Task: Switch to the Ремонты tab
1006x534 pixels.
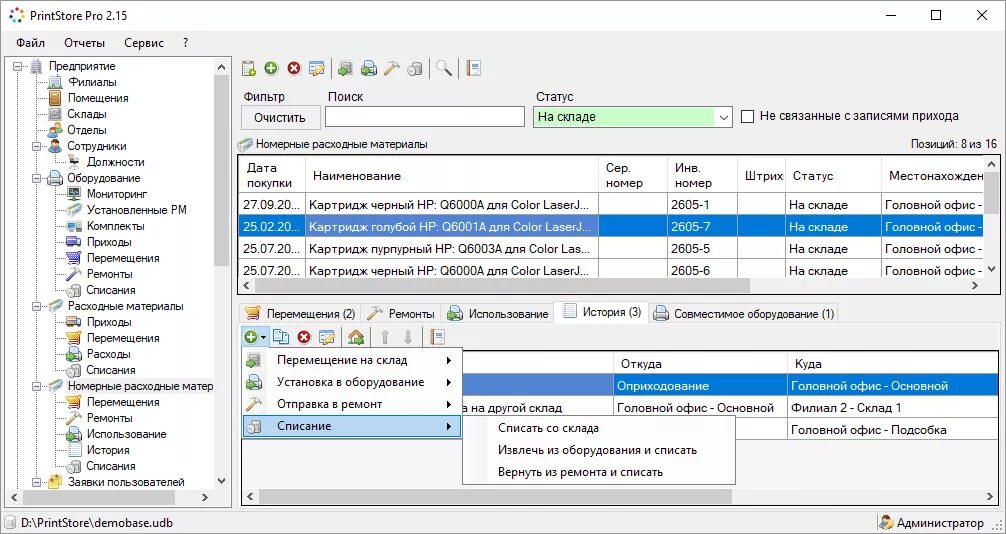Action: [401, 314]
